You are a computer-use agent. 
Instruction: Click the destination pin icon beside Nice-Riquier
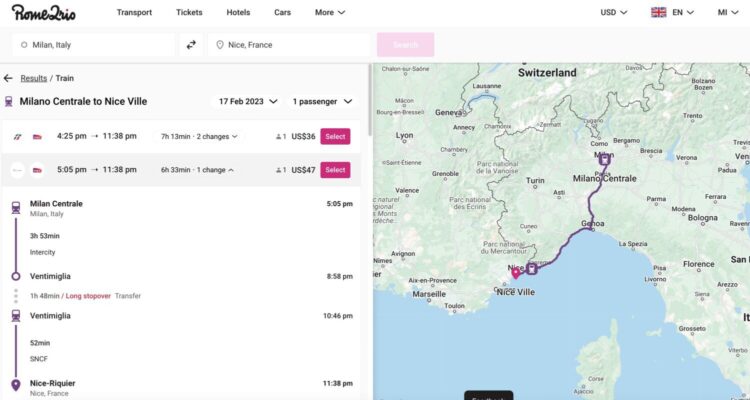pyautogui.click(x=16, y=385)
